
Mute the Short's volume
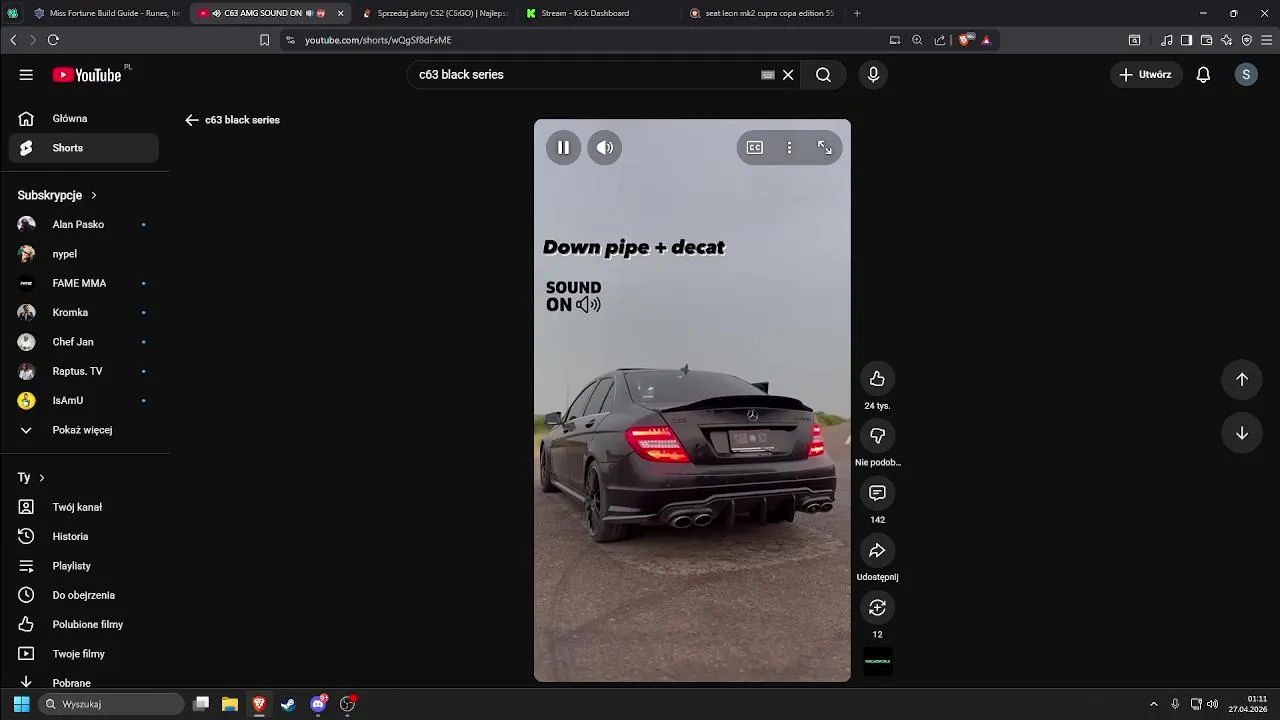(604, 148)
